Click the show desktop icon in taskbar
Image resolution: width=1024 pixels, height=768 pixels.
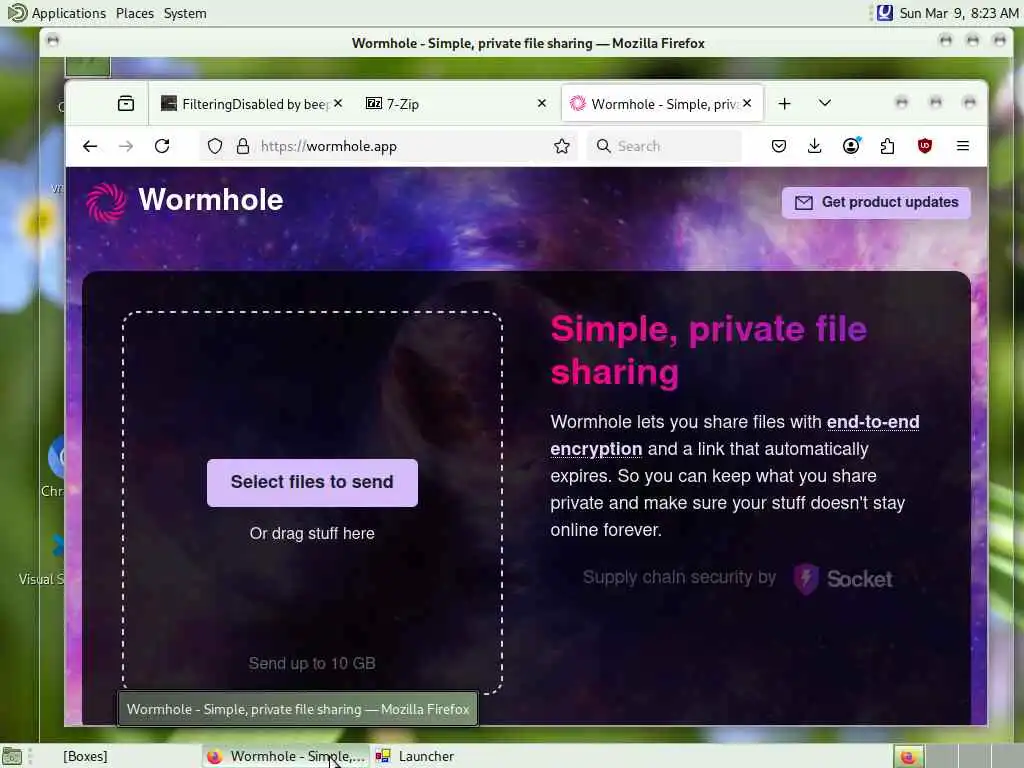tap(12, 756)
